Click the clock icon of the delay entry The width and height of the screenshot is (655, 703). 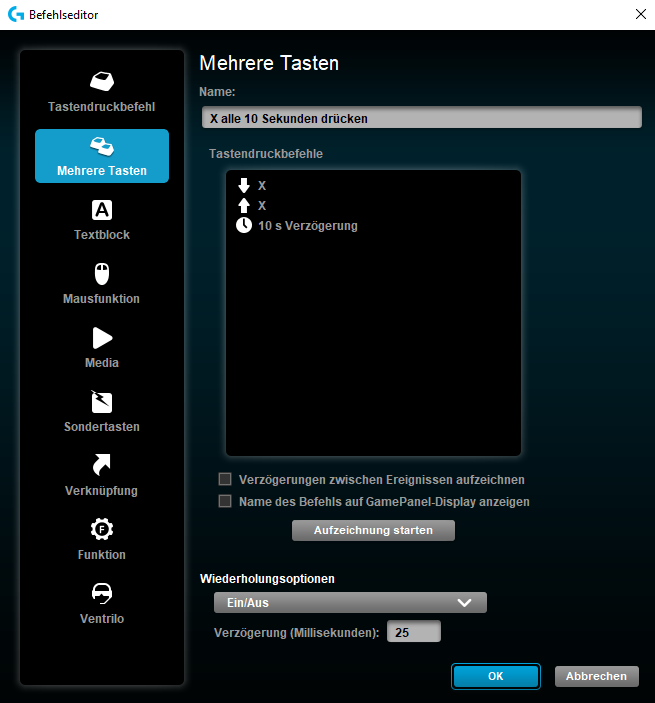pos(244,226)
